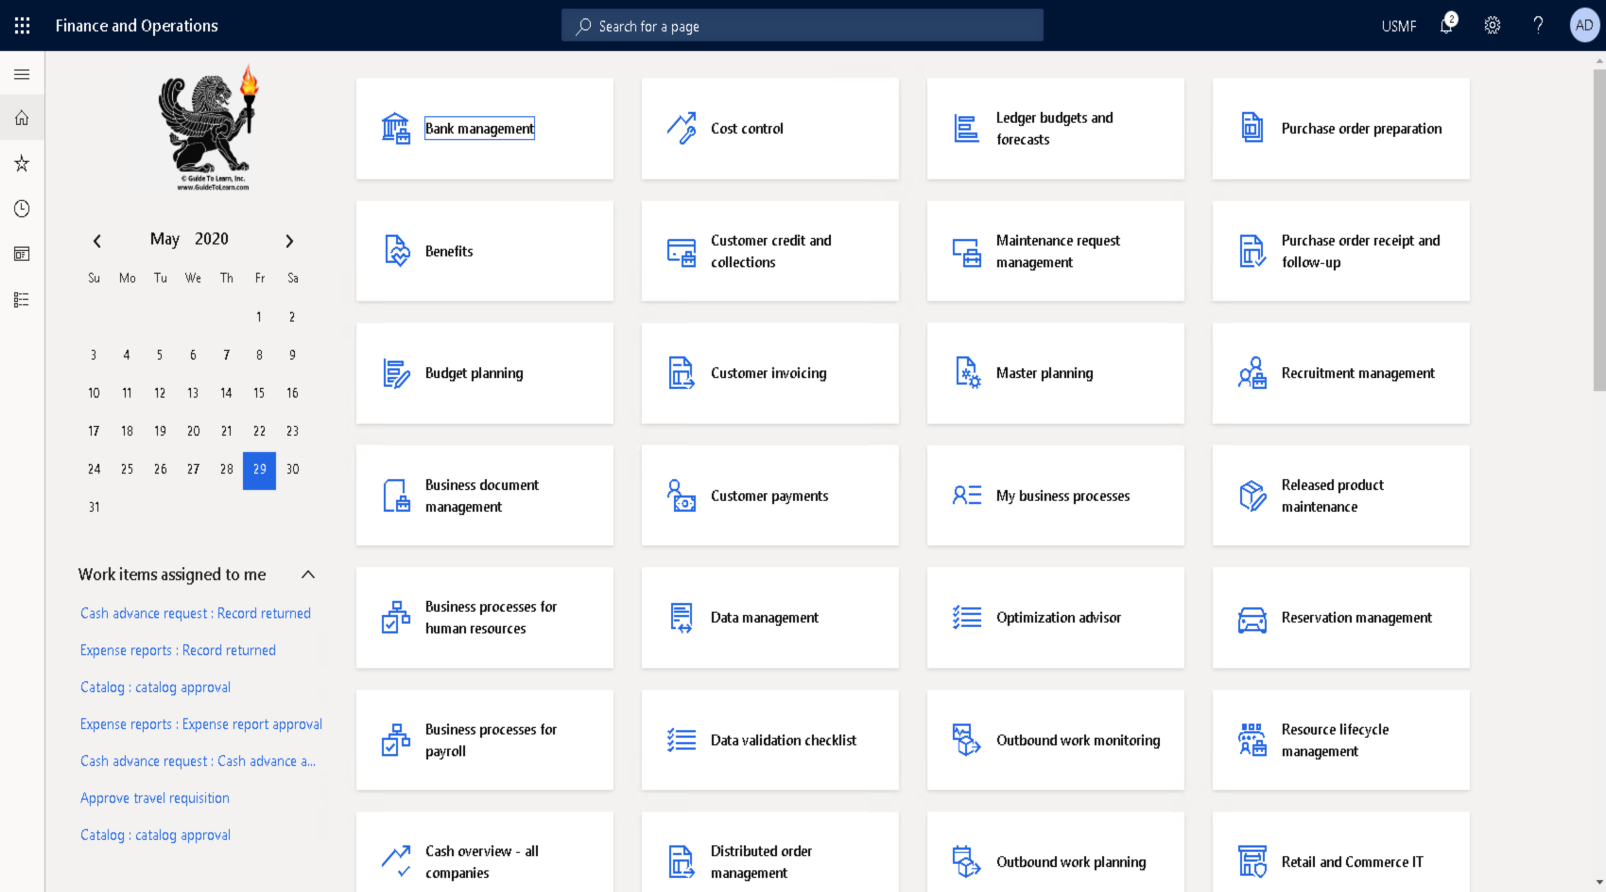Open the settings gear icon
The image size is (1606, 892).
1492,25
